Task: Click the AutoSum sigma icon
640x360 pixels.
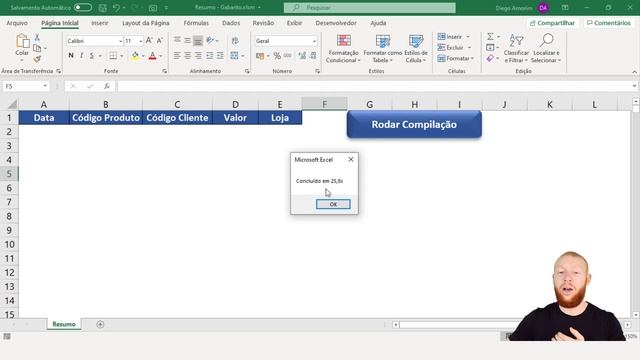Action: click(490, 37)
